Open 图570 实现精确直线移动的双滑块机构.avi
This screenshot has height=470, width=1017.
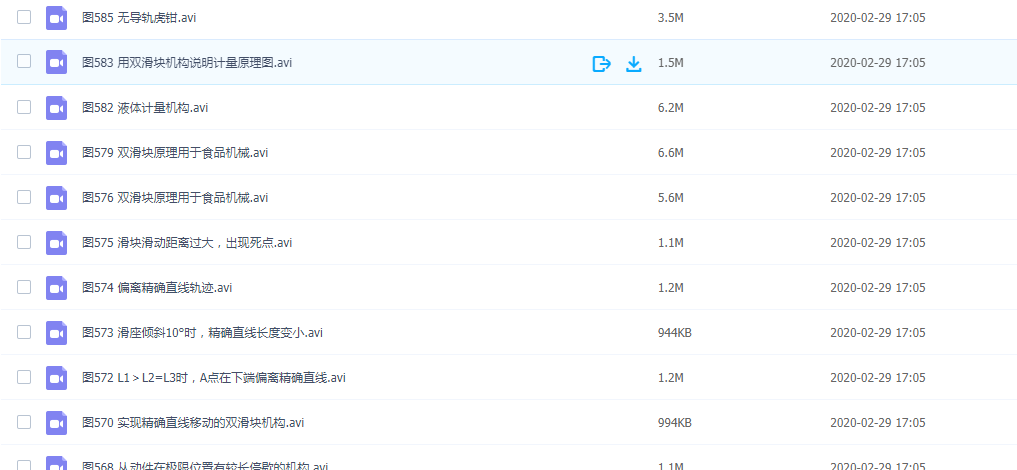(x=193, y=423)
